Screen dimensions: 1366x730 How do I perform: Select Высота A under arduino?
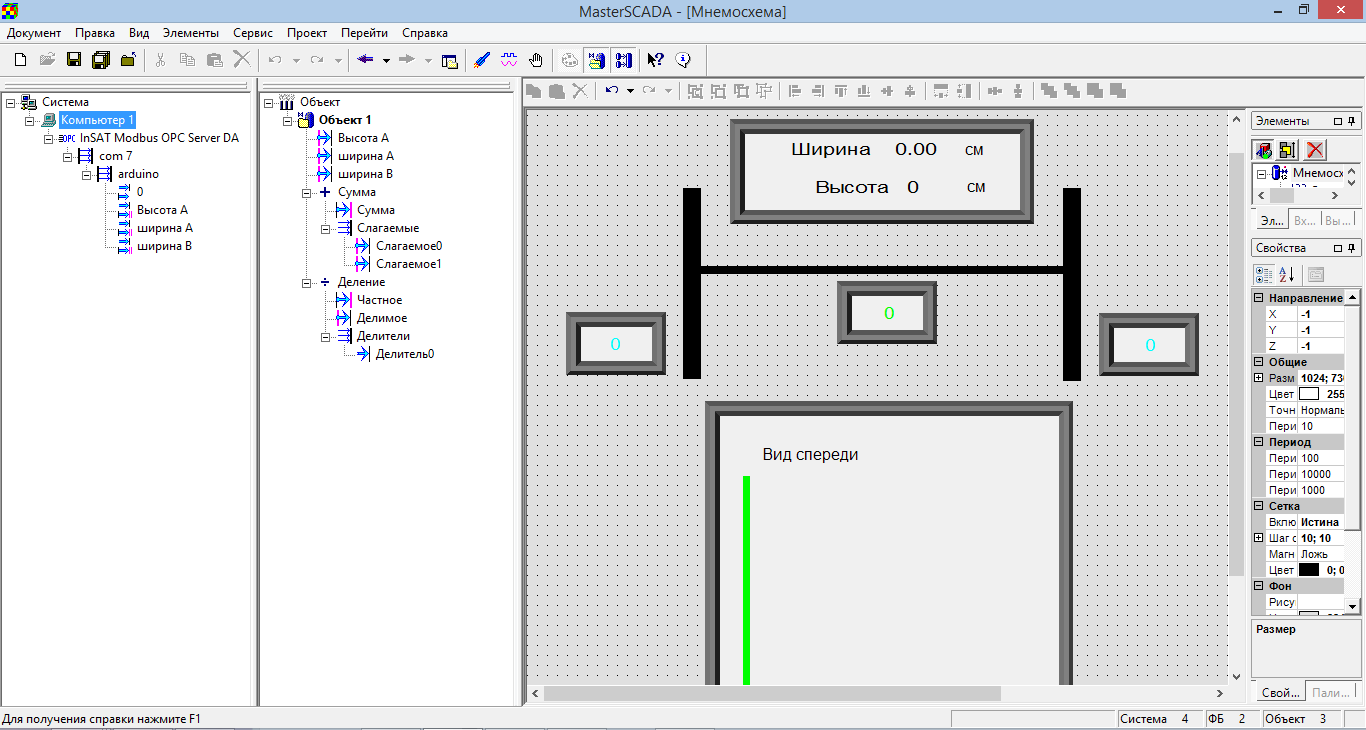coord(162,210)
